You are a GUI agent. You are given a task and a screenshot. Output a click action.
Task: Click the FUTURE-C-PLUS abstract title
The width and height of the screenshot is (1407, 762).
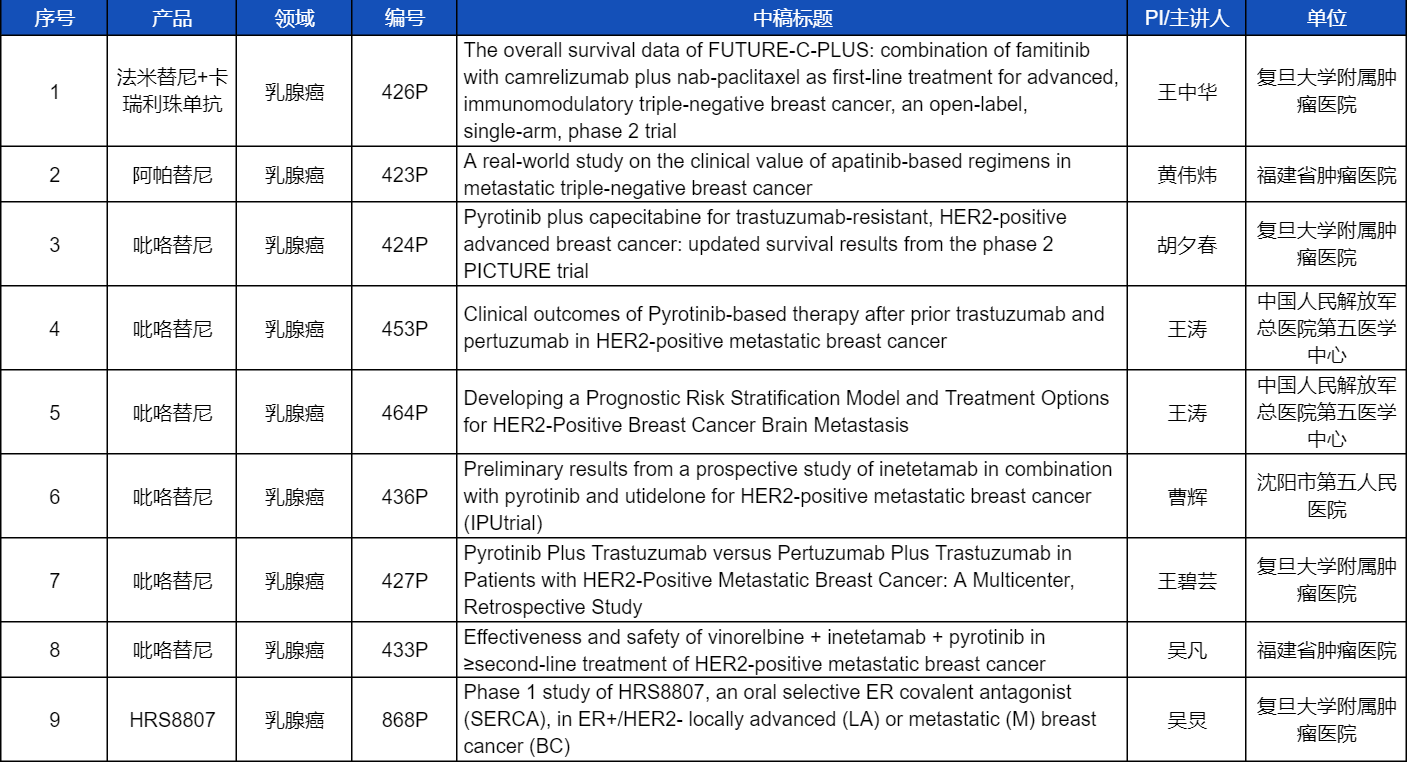(x=790, y=91)
